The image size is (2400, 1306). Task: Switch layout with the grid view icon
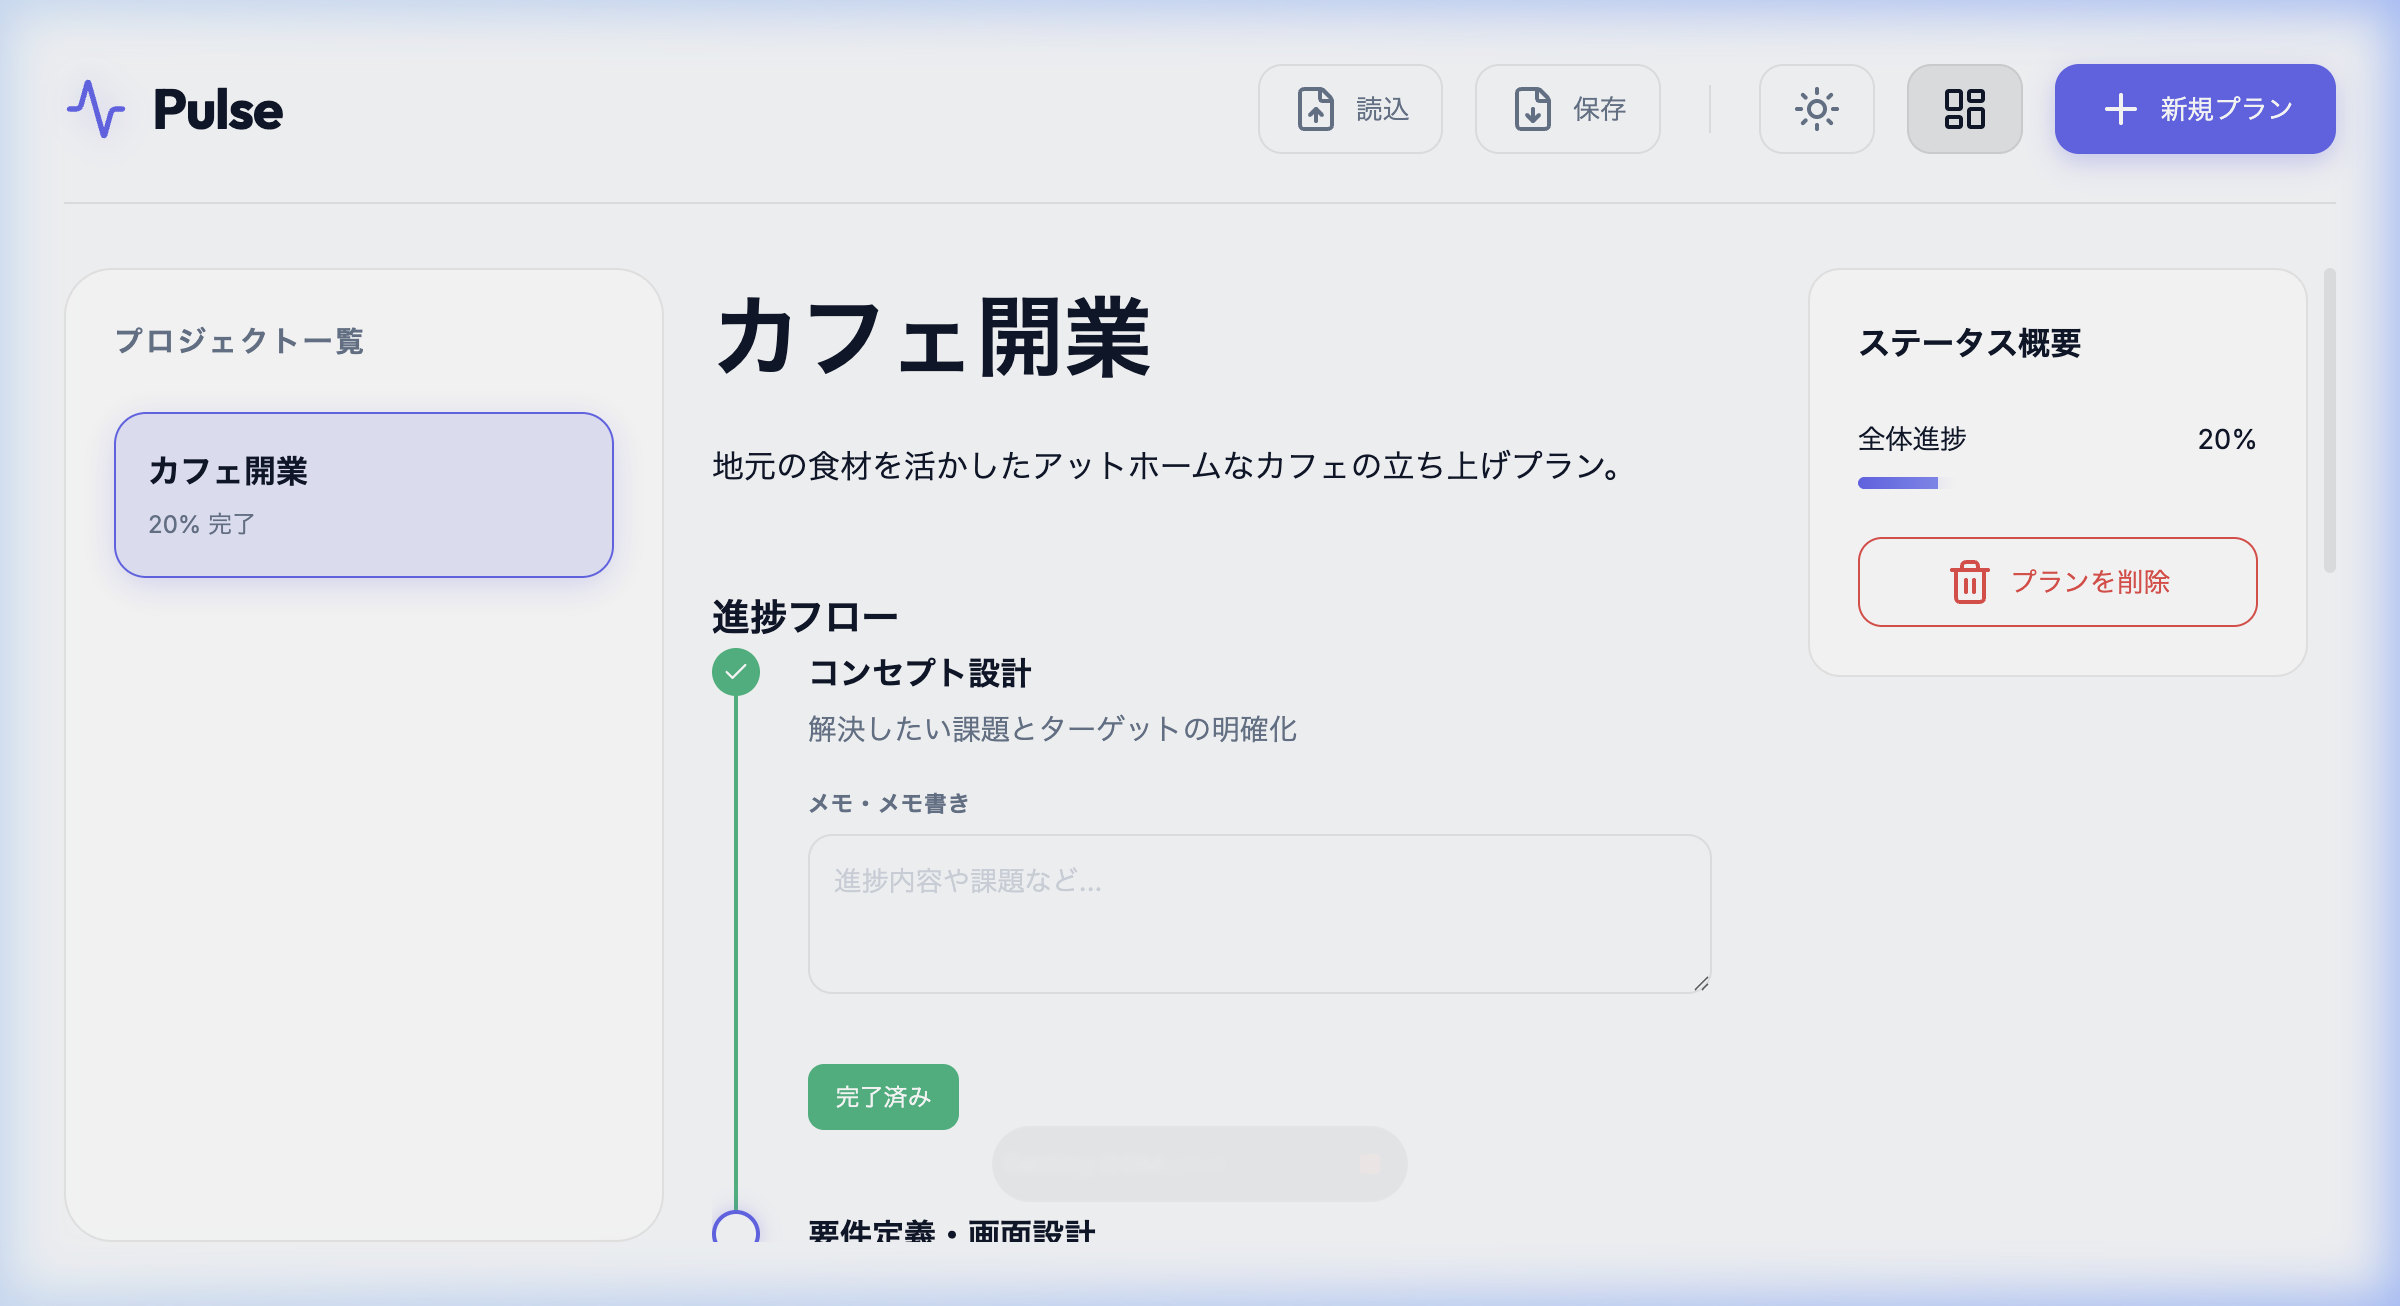pos(1964,109)
